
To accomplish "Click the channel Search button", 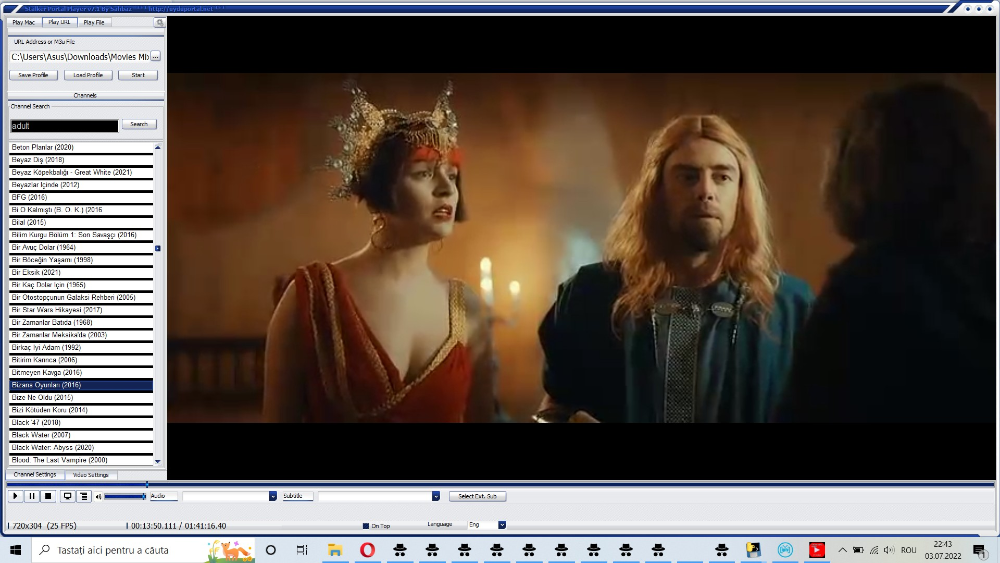I will (139, 124).
